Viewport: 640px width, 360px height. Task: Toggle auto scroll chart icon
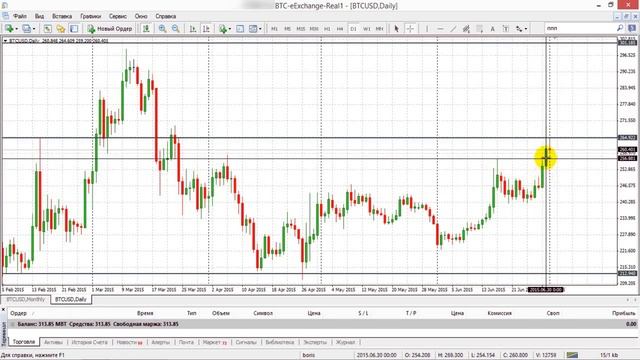[x=193, y=29]
